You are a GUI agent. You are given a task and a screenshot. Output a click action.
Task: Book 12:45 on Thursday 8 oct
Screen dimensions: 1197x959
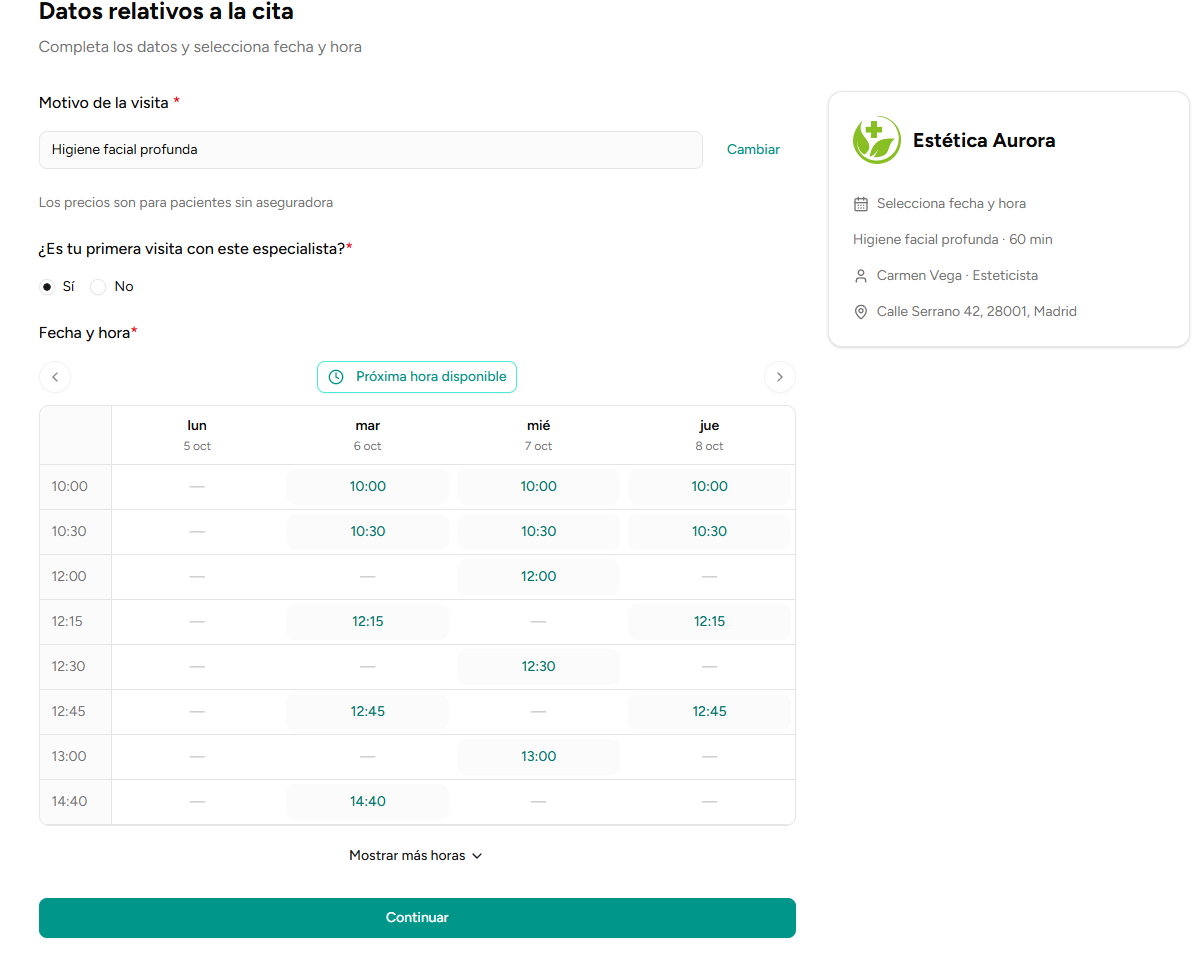[709, 712]
